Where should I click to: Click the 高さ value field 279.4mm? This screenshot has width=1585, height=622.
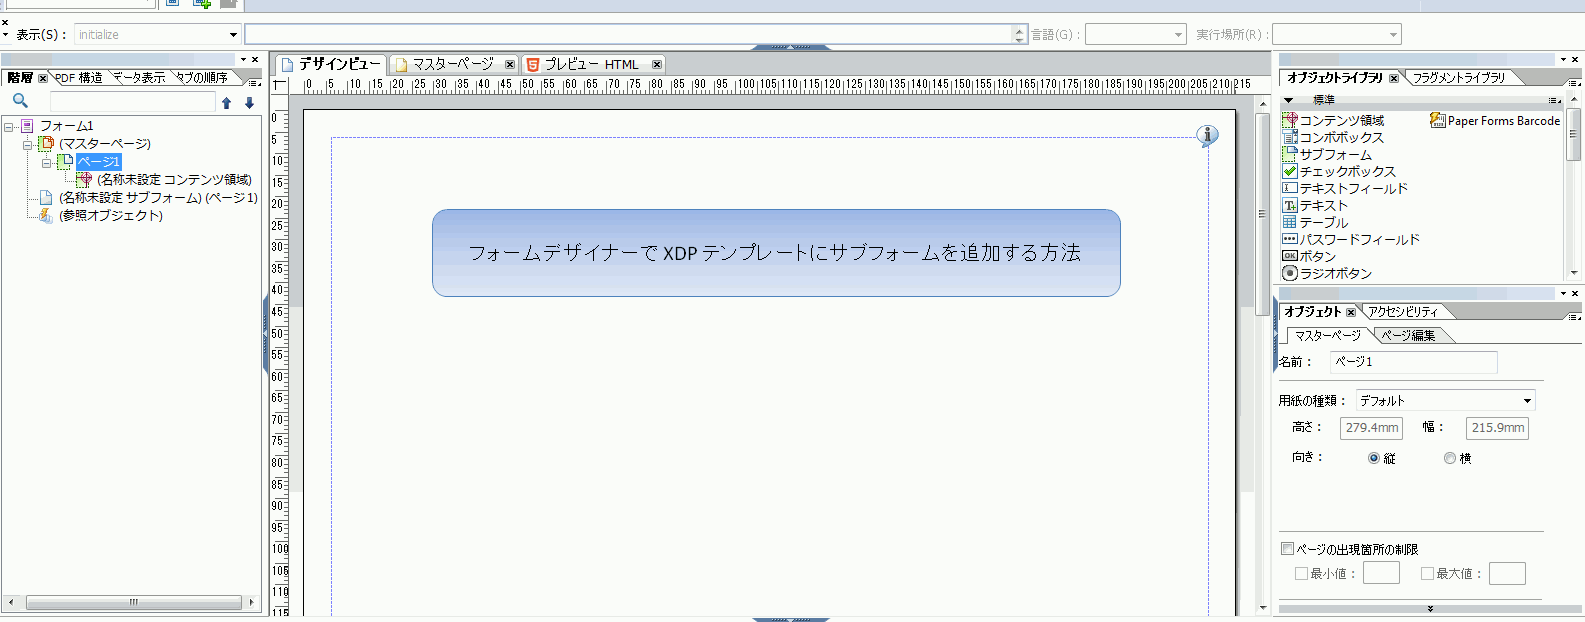[1371, 428]
